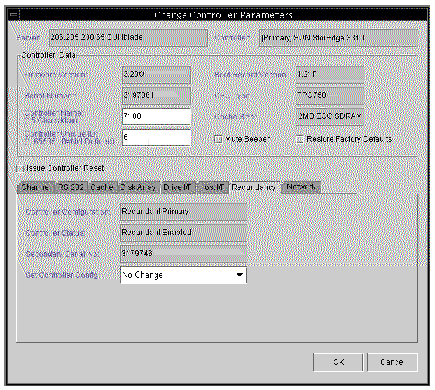Open the Network tab
435x390 pixels.
coord(301,187)
